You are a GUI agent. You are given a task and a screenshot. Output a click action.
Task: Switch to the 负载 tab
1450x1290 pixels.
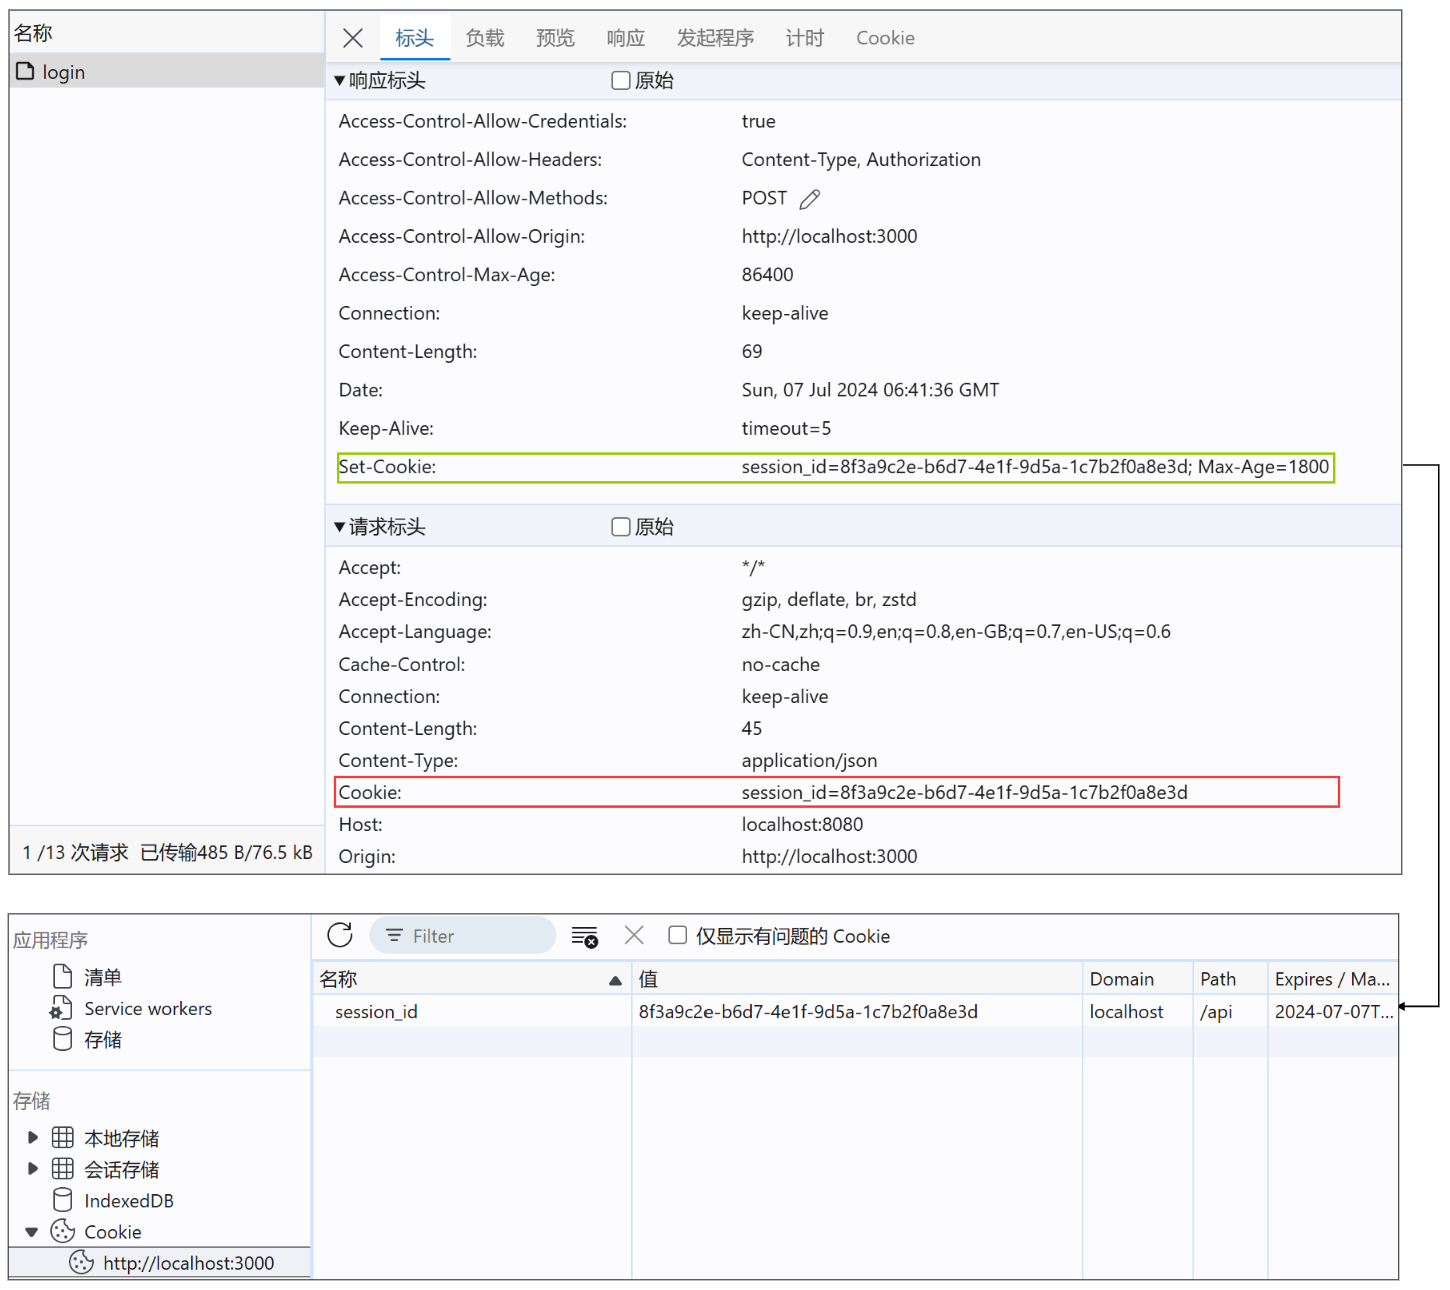485,38
